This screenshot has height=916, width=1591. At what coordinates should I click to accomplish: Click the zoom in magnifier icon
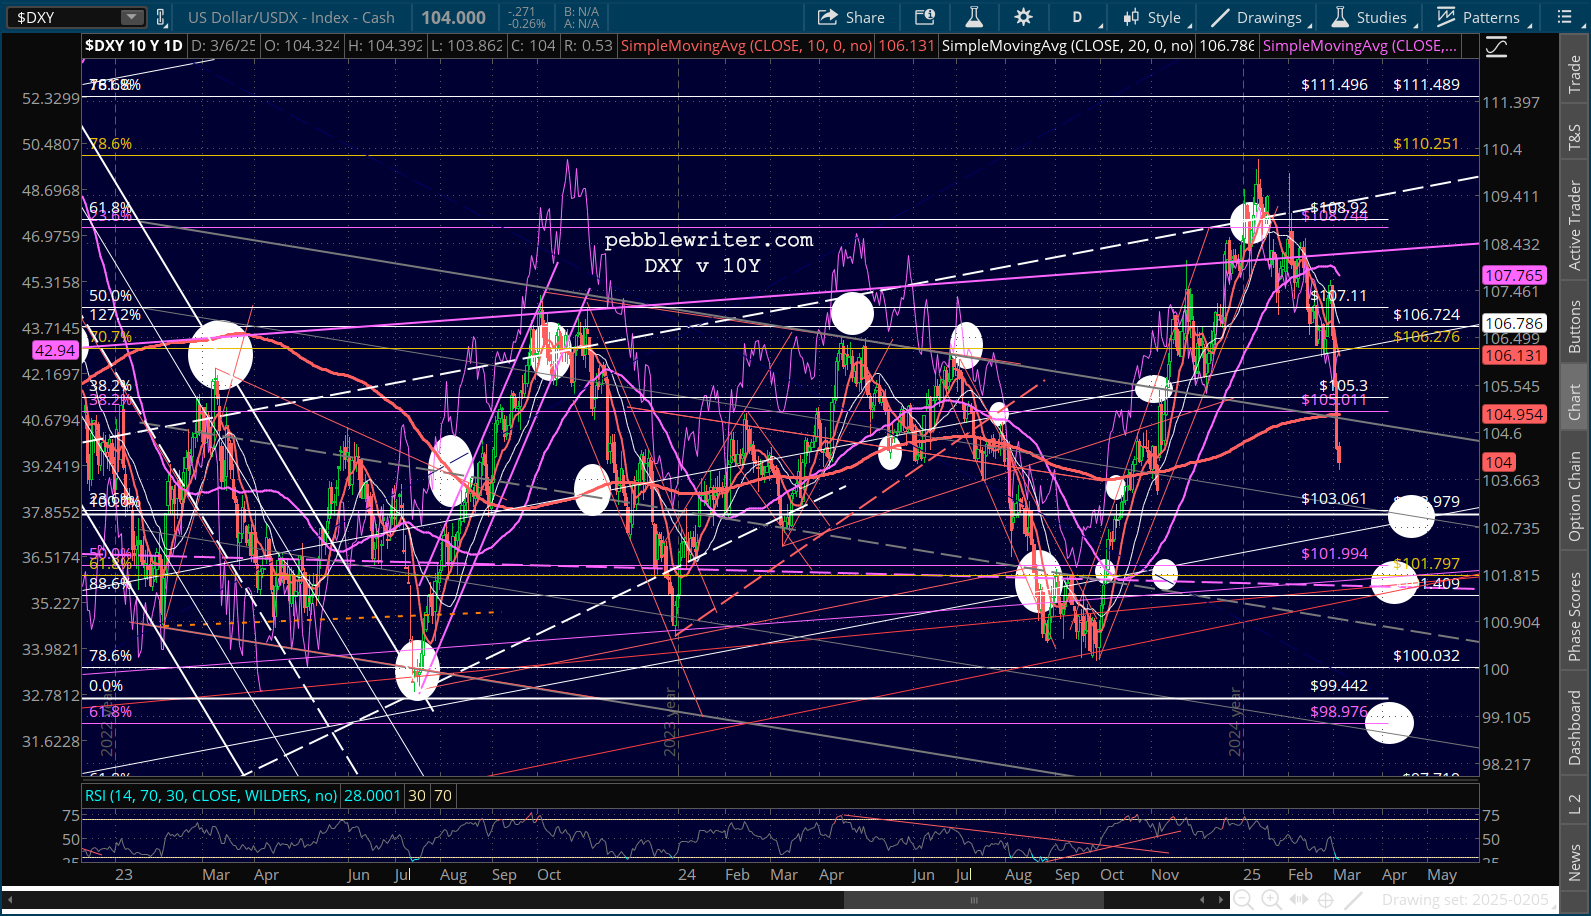tap(1271, 900)
